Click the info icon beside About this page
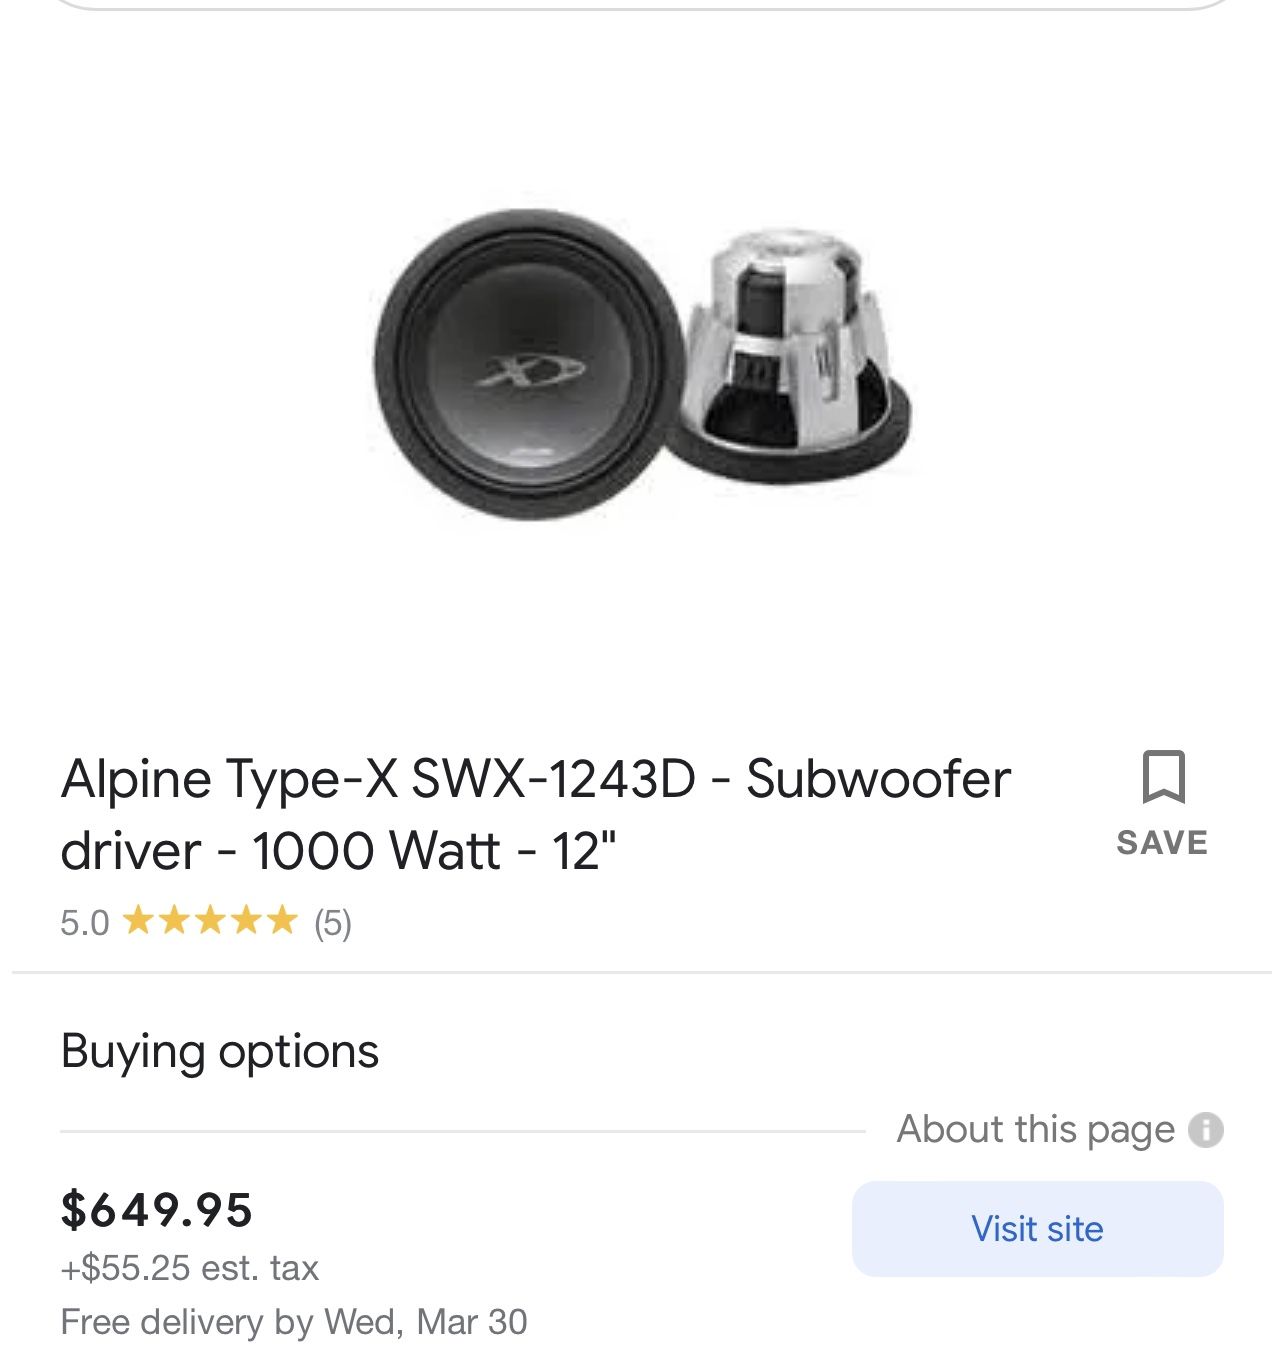Screen dimensions: 1284x1352 (1206, 1130)
